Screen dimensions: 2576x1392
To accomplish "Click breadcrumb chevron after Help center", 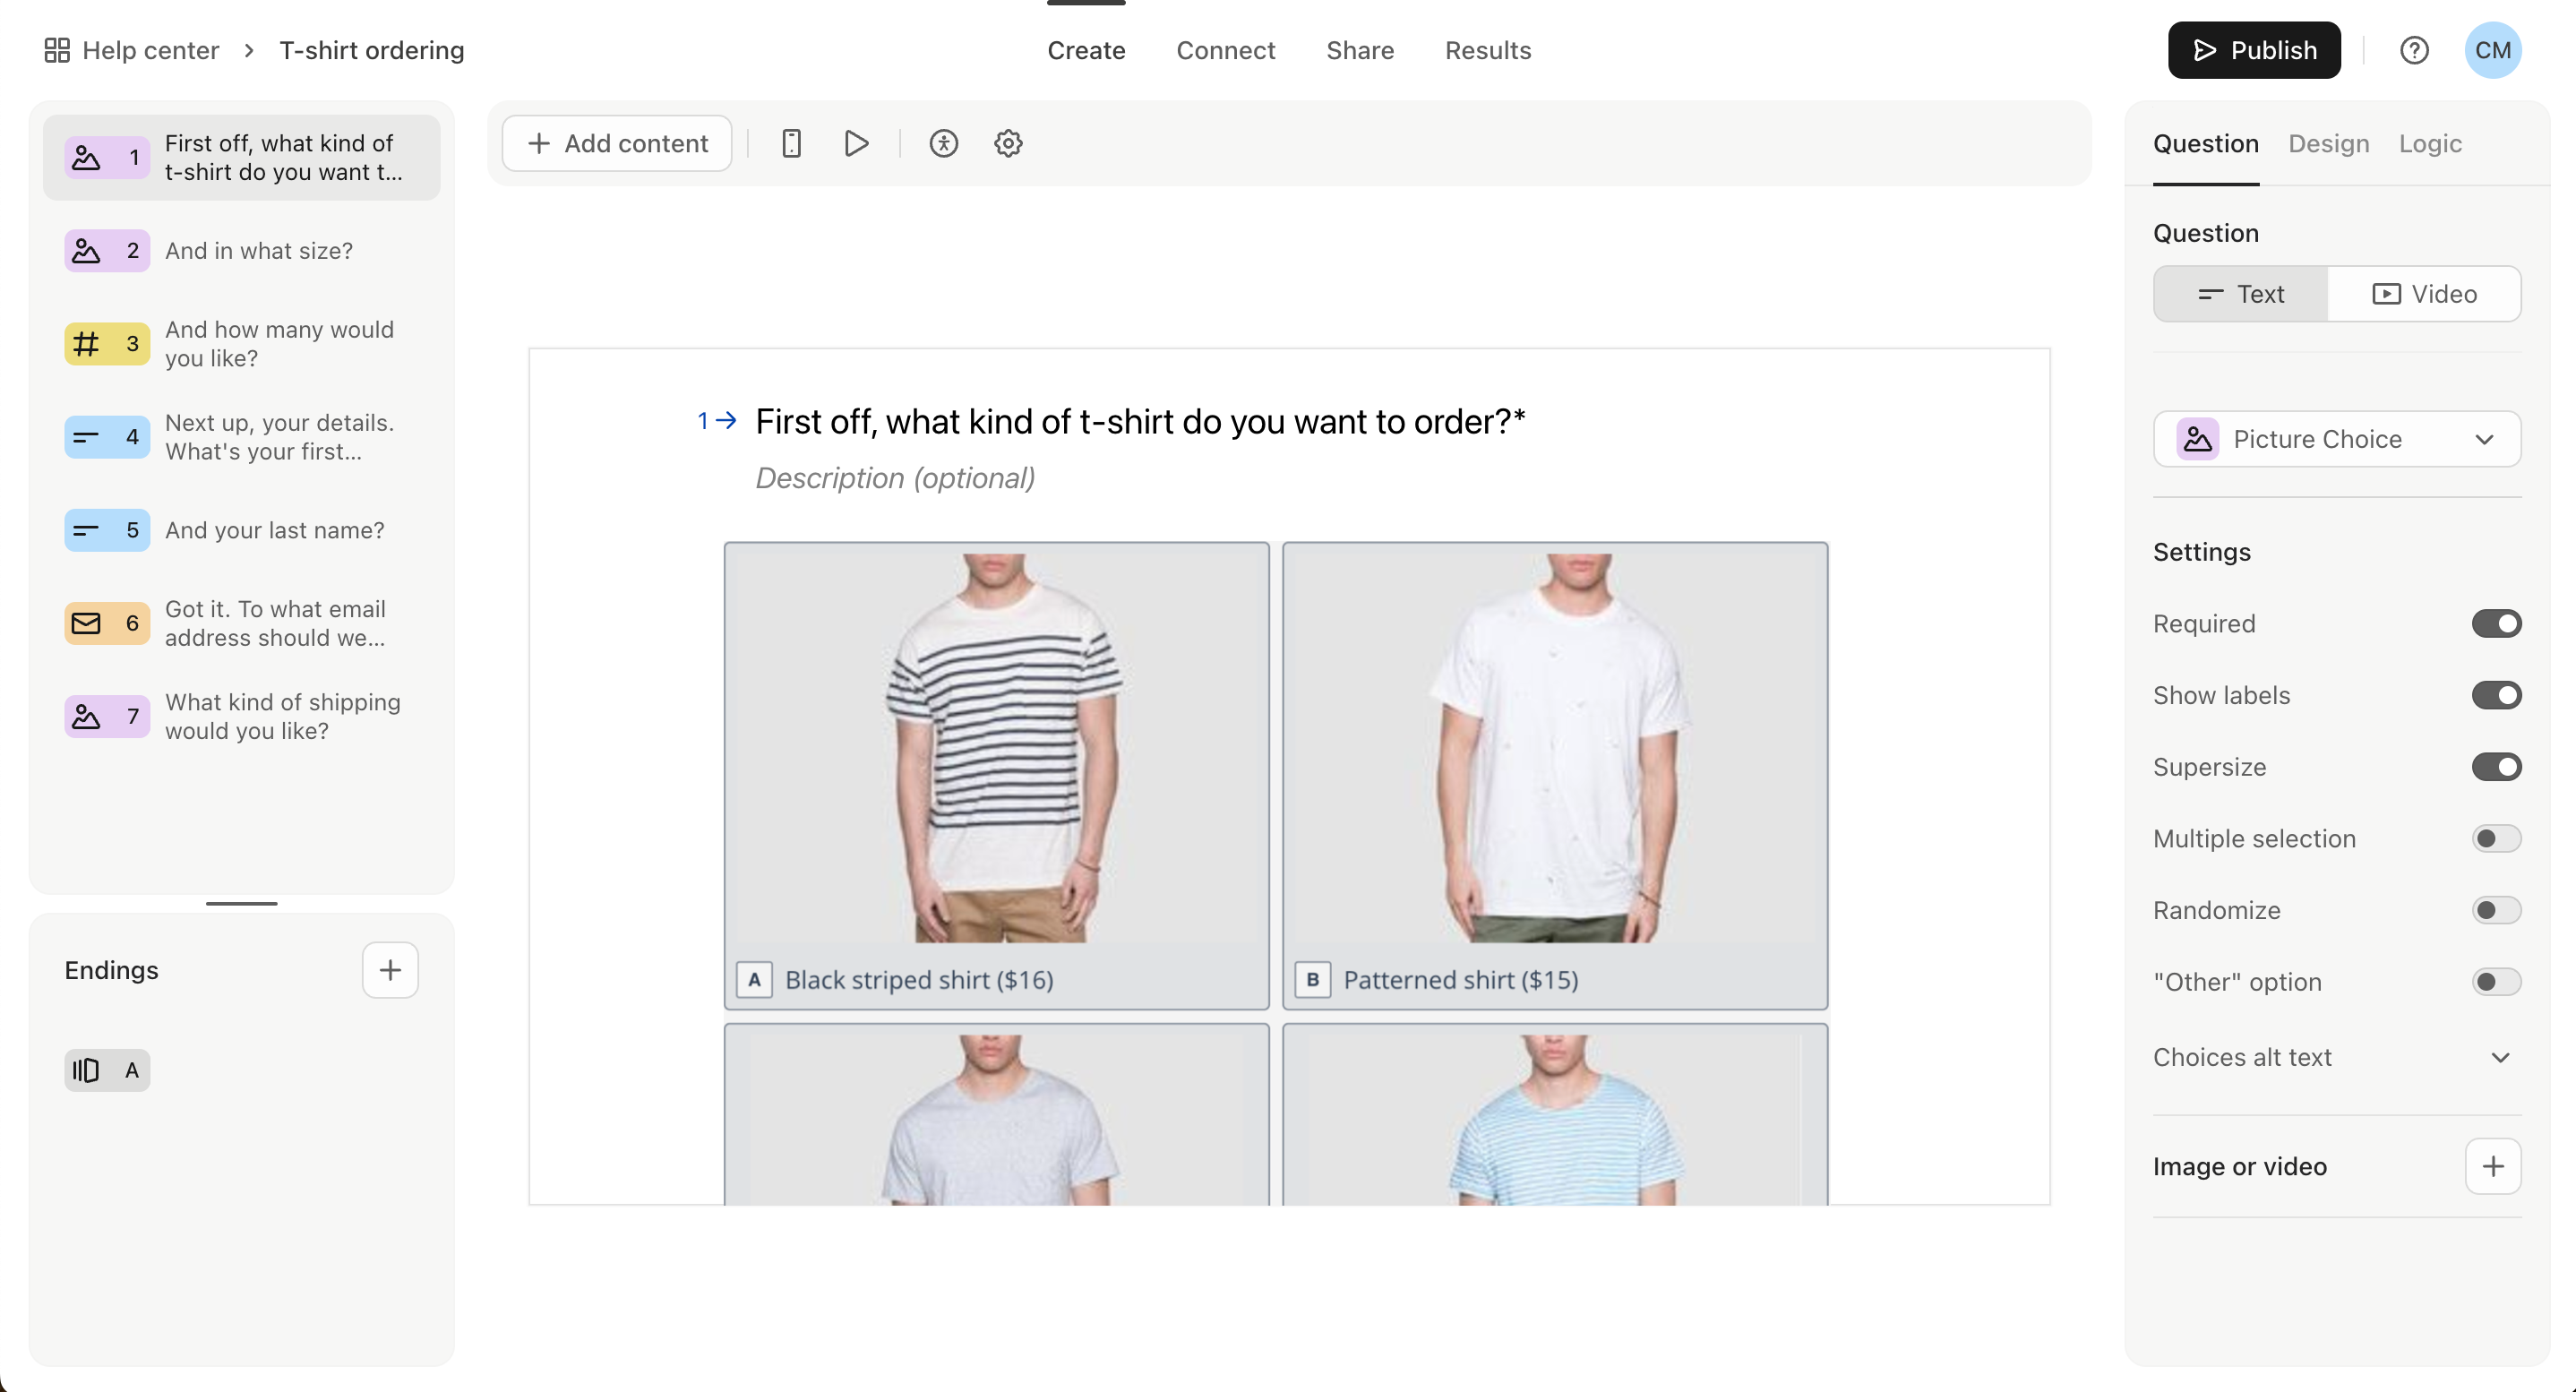I will pos(249,50).
